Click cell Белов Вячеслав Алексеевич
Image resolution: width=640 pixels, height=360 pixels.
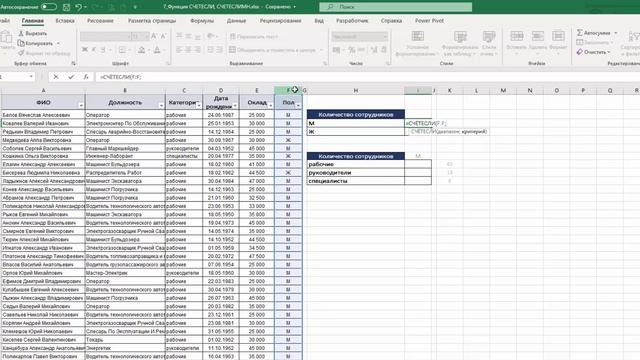(x=43, y=115)
